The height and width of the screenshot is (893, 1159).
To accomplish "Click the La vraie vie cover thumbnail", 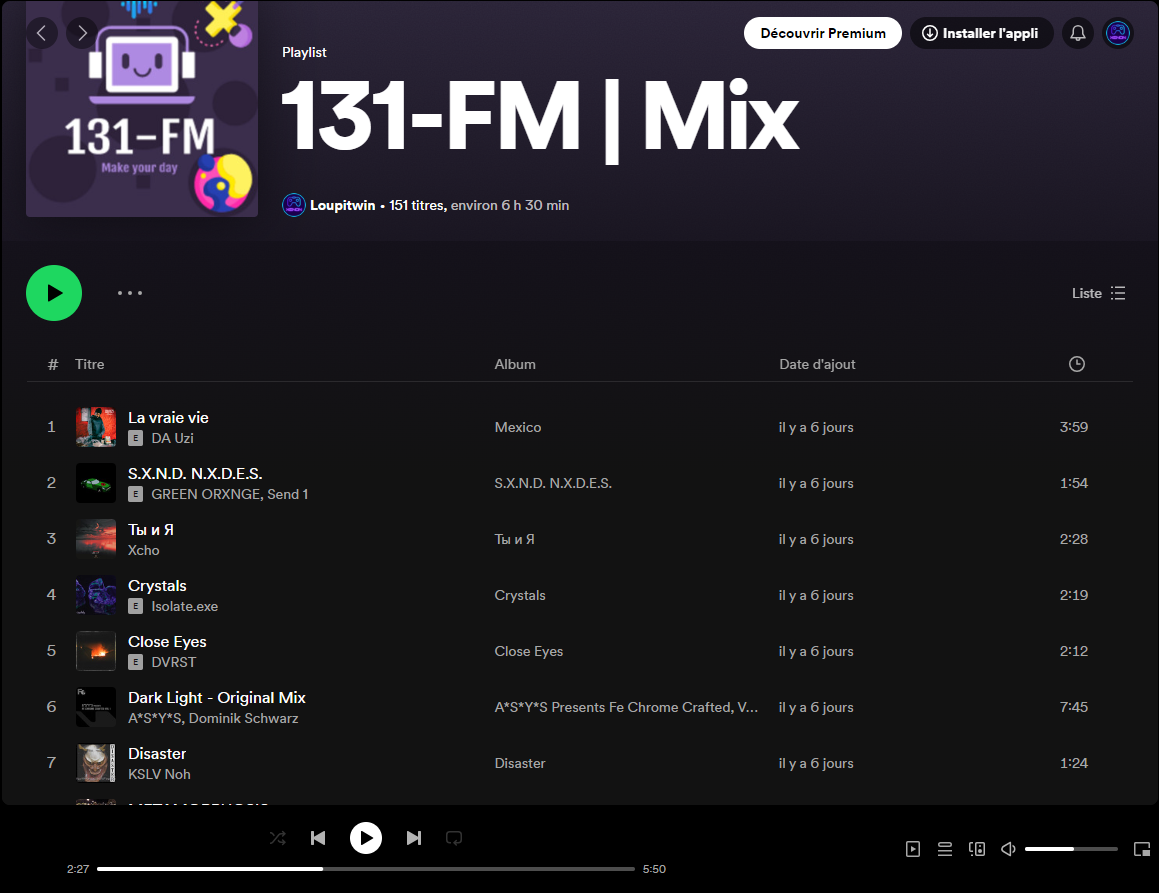I will (96, 427).
